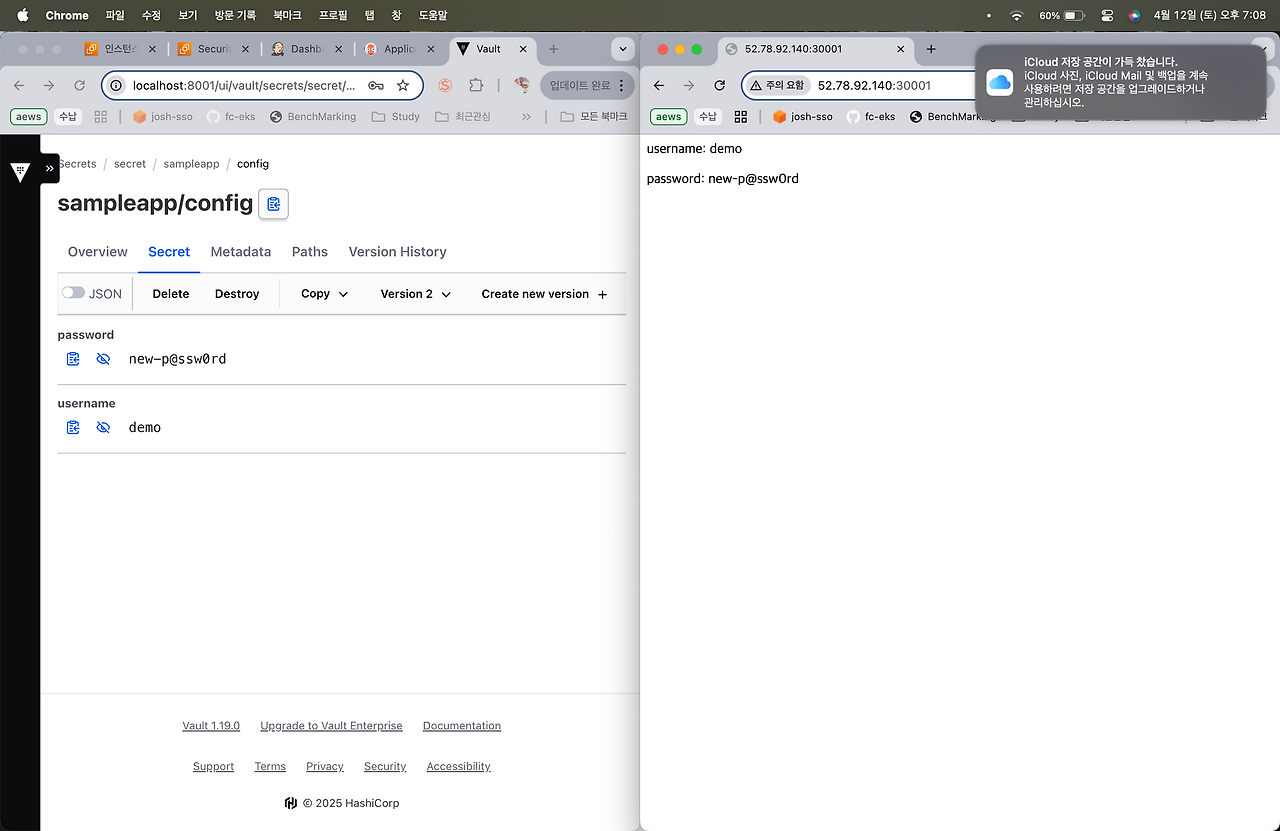Switch to the Metadata tab
The height and width of the screenshot is (831, 1280).
click(x=241, y=252)
